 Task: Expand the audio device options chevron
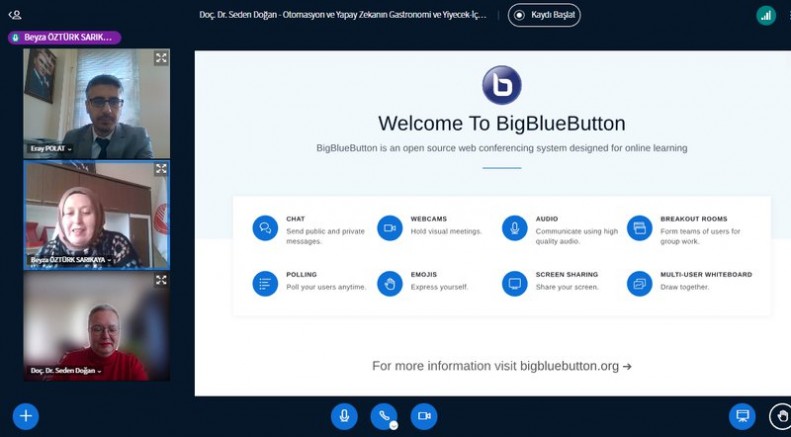tap(394, 425)
